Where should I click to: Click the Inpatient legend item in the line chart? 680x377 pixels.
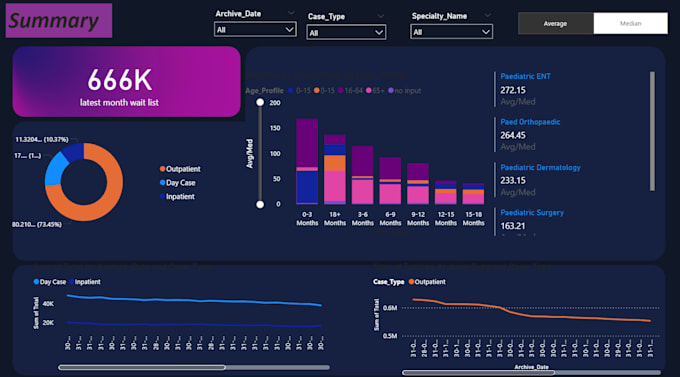(x=85, y=282)
